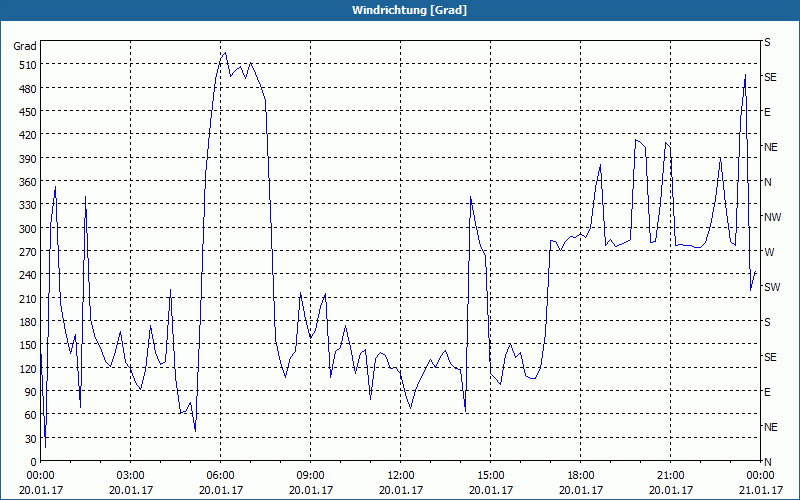Select the 120 y-axis value
The image size is (800, 500).
pos(28,368)
